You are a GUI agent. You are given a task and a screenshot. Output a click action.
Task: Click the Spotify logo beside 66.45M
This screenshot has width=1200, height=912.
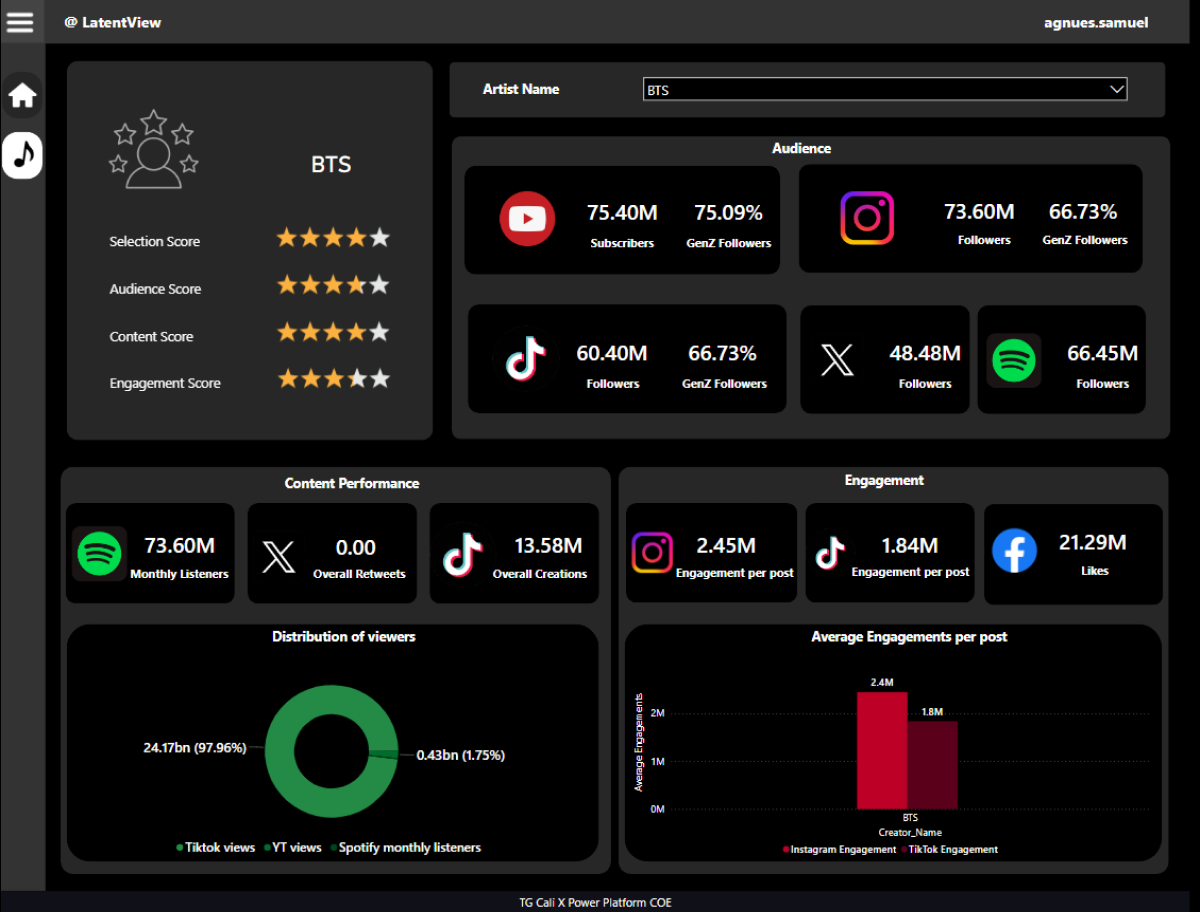point(1014,360)
